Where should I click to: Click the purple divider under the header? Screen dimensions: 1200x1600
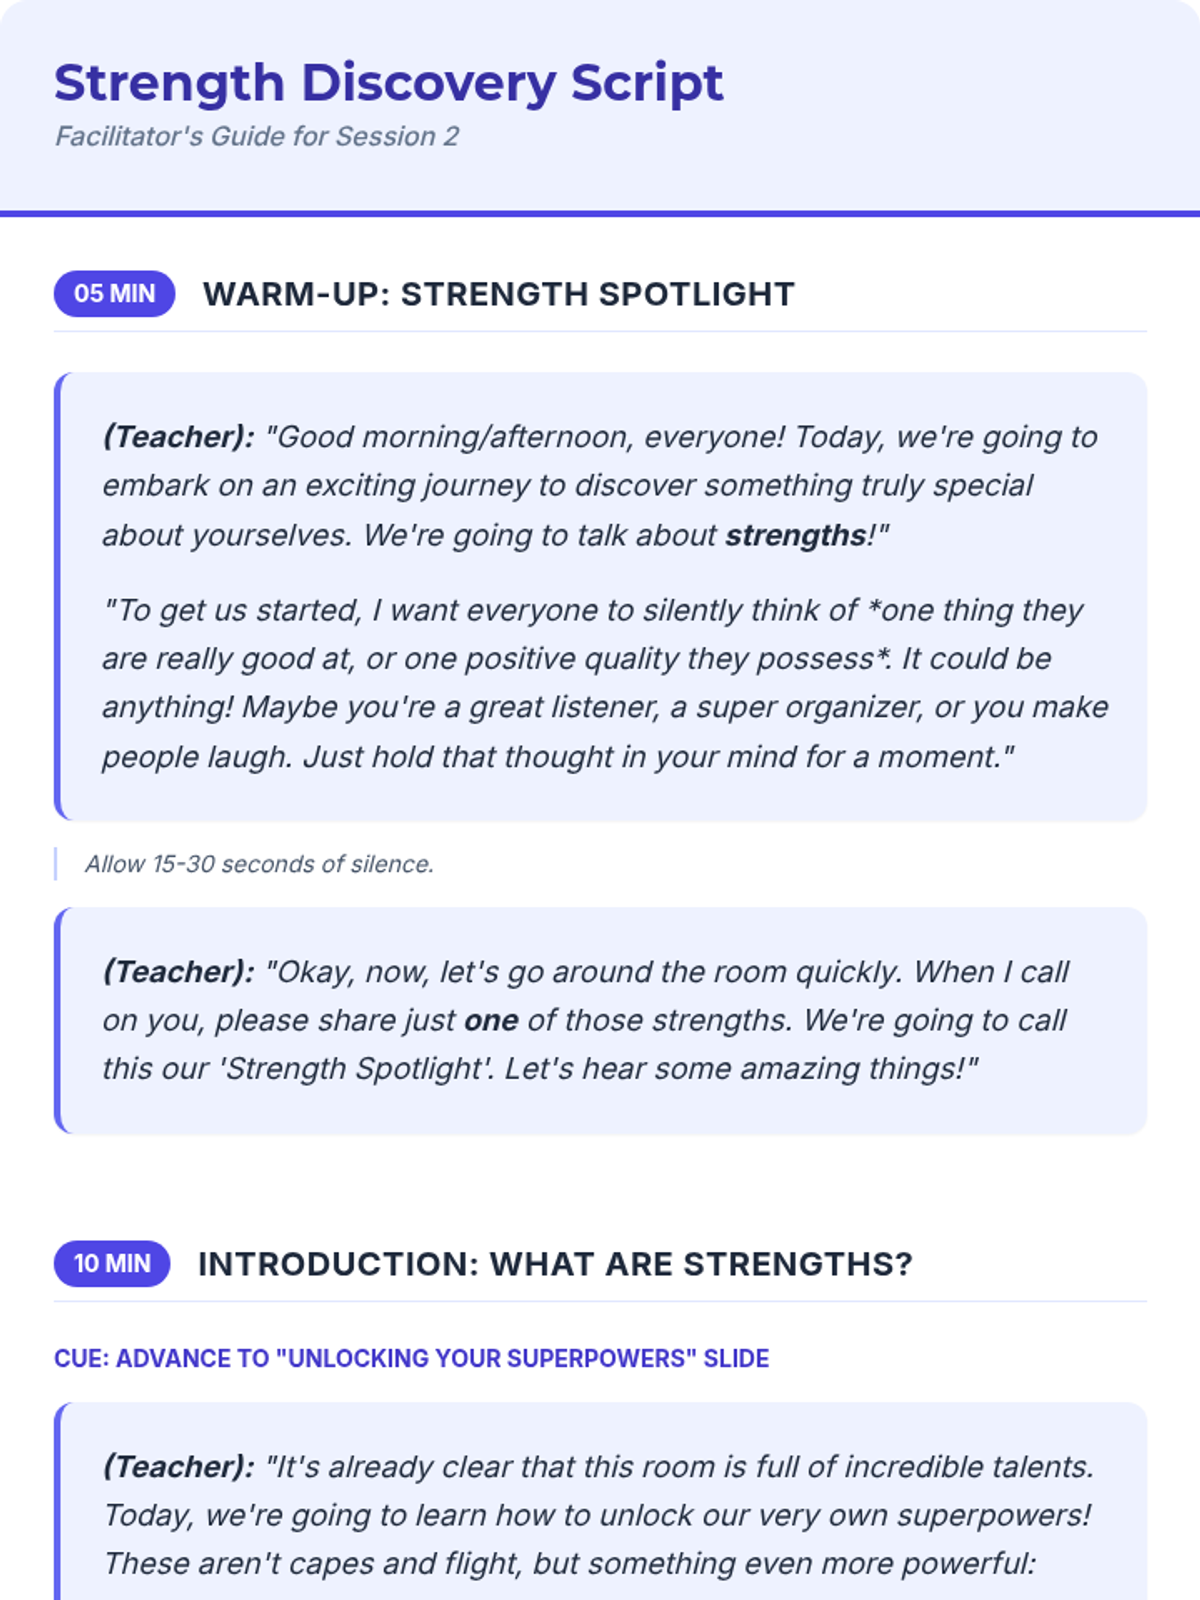point(600,213)
